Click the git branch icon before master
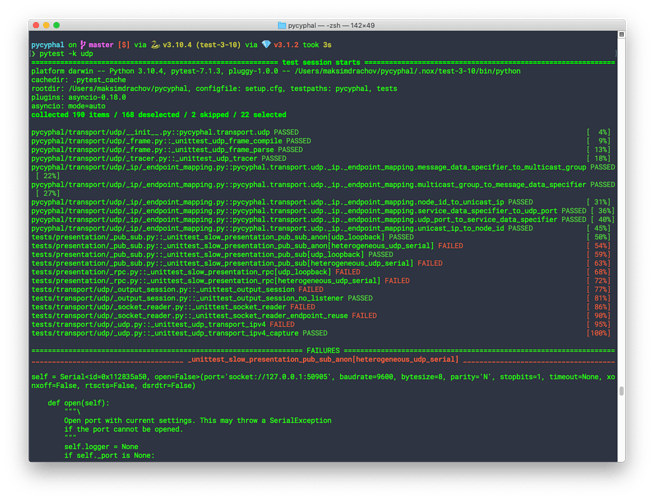The width and height of the screenshot is (654, 500). pyautogui.click(x=83, y=45)
